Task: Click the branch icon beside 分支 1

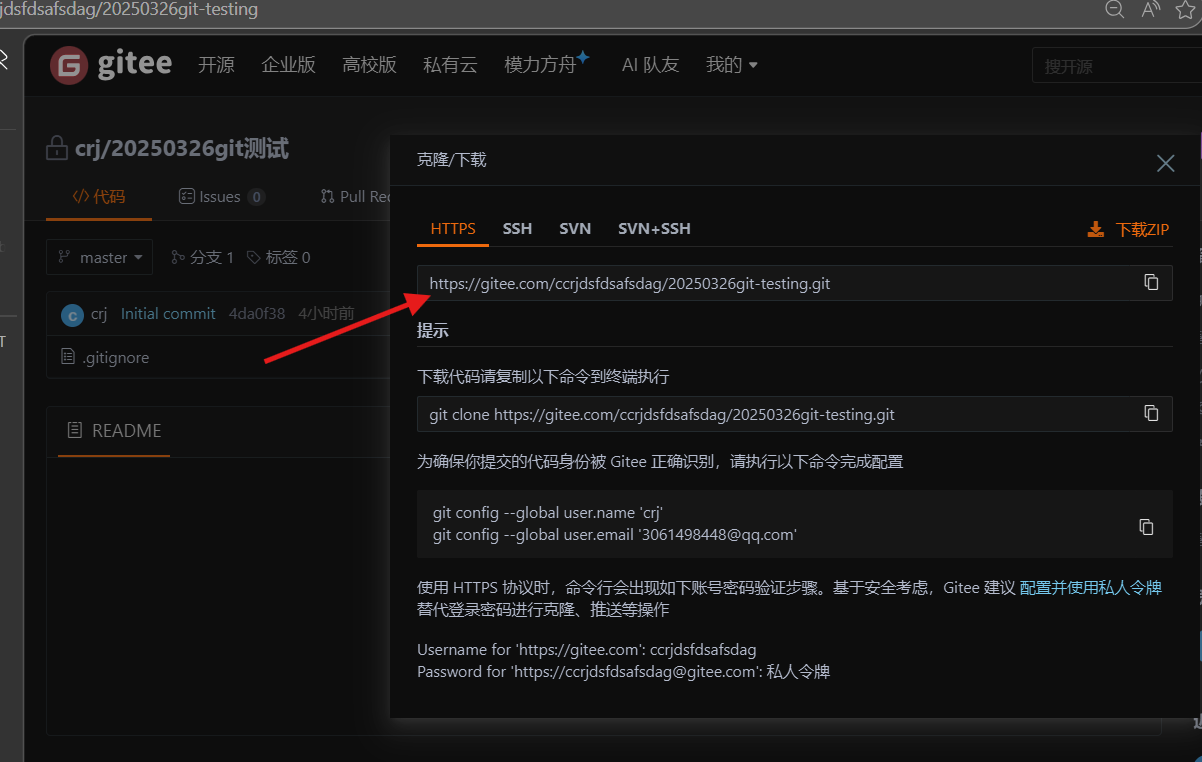Action: (178, 257)
